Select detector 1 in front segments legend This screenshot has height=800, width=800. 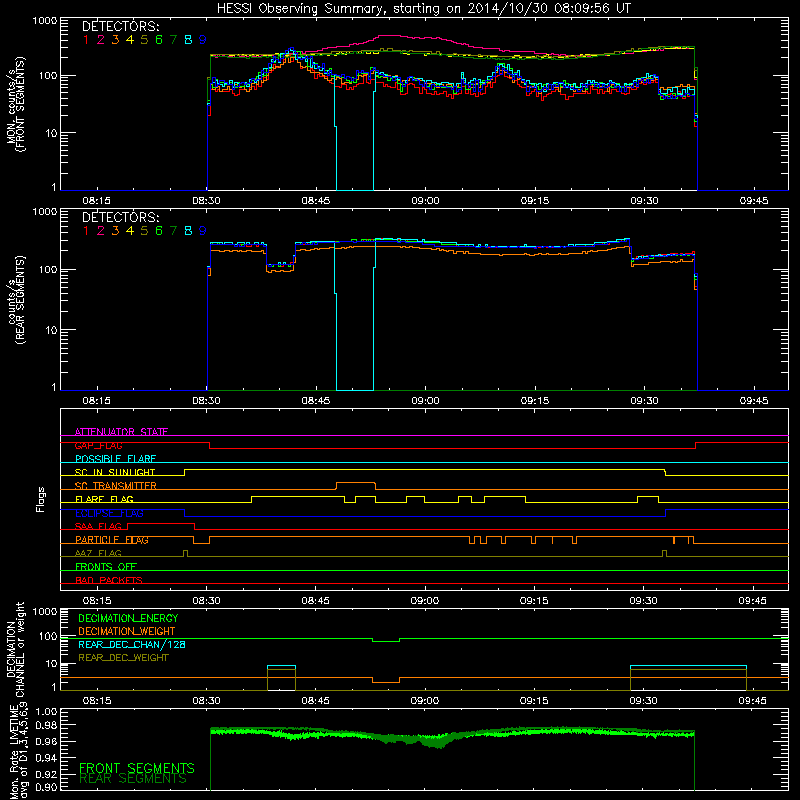pos(86,39)
